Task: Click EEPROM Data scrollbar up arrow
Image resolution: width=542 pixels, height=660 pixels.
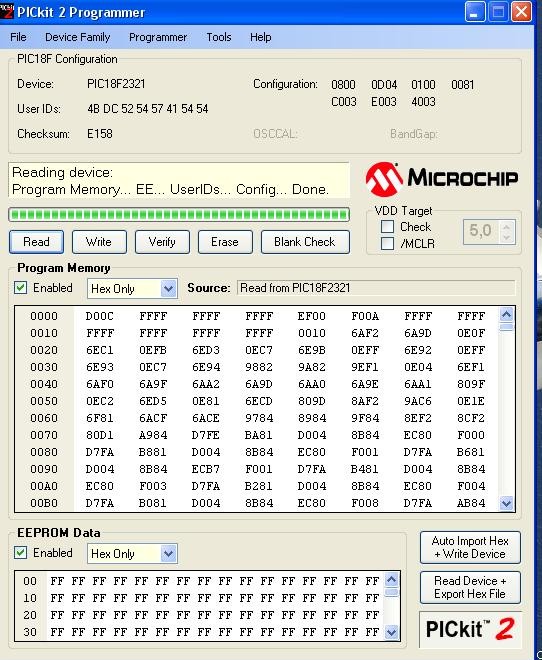Action: coord(391,580)
